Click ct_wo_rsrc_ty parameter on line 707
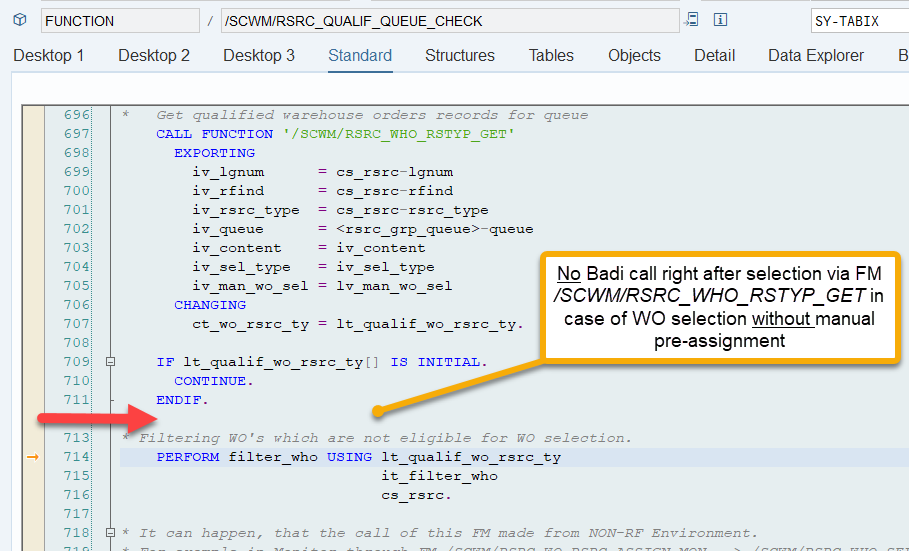The width and height of the screenshot is (909, 551). [250, 324]
